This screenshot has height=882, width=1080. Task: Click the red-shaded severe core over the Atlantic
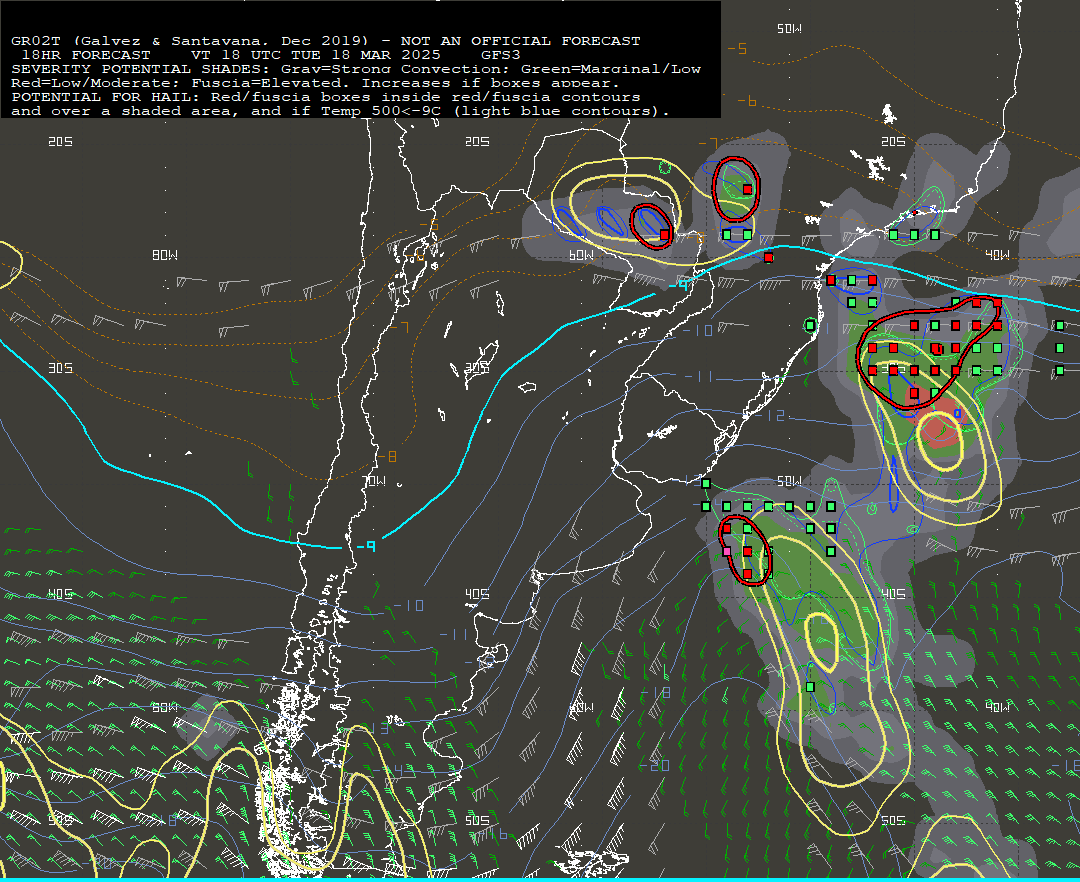click(x=942, y=427)
